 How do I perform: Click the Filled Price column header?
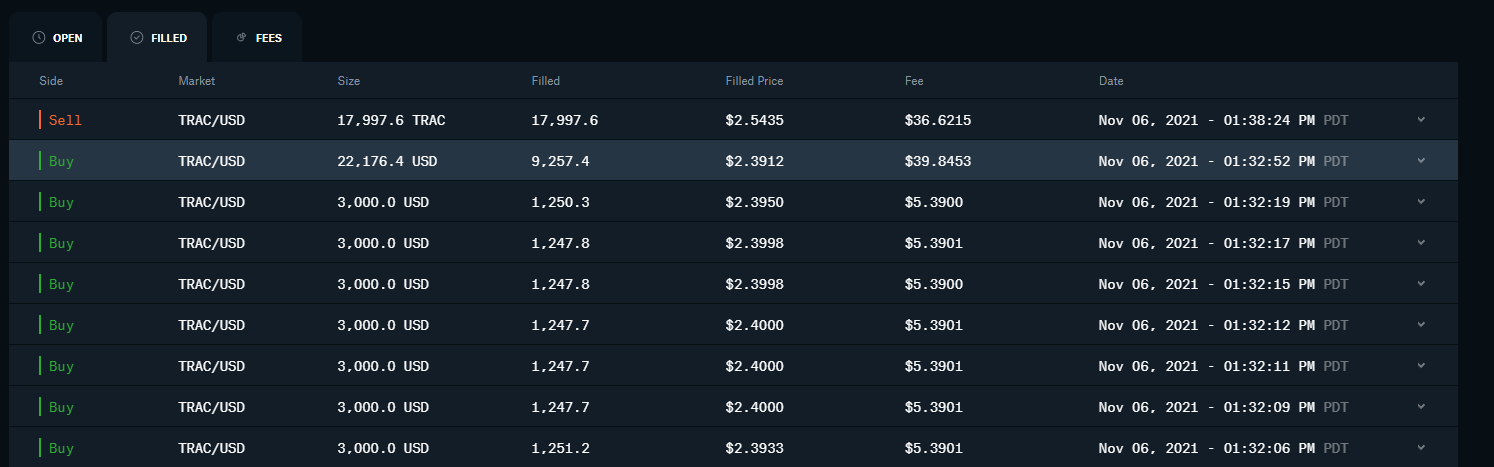pyautogui.click(x=754, y=81)
